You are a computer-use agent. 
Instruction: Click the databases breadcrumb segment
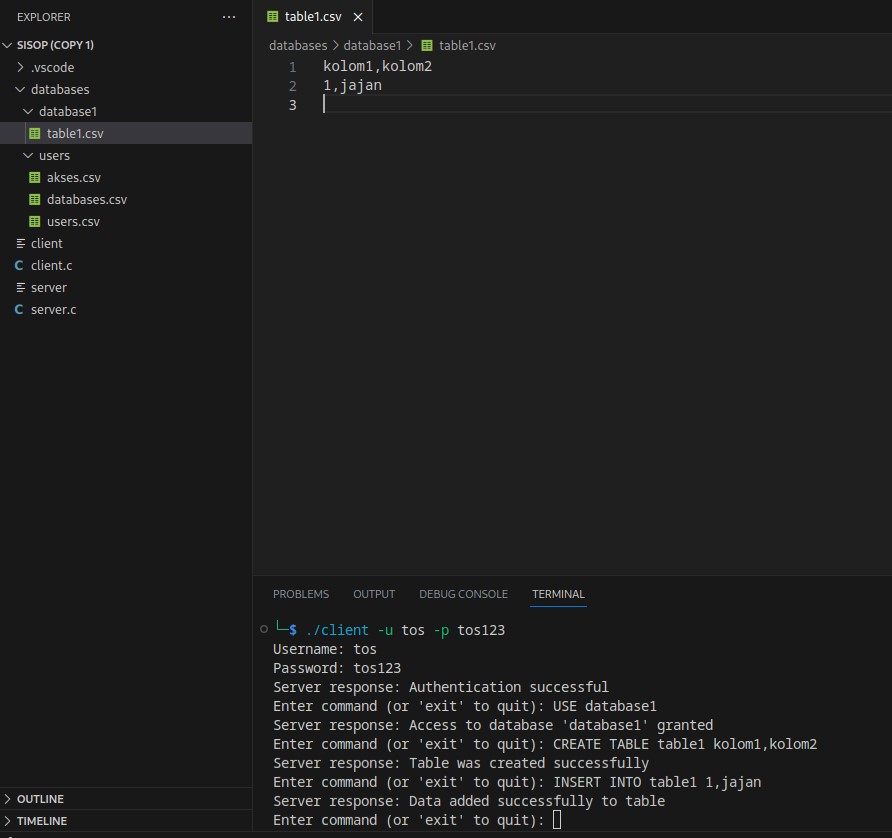click(x=298, y=46)
